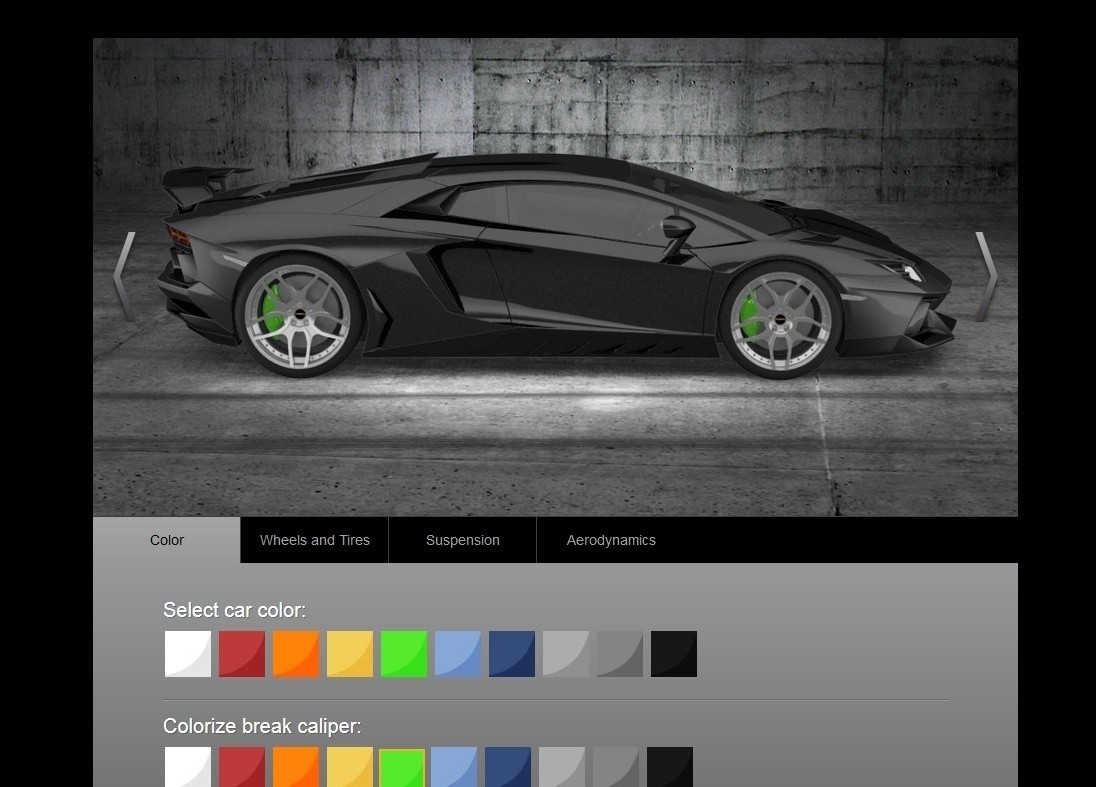The image size is (1096, 787).
Task: Open the Color tab
Action: click(x=166, y=540)
